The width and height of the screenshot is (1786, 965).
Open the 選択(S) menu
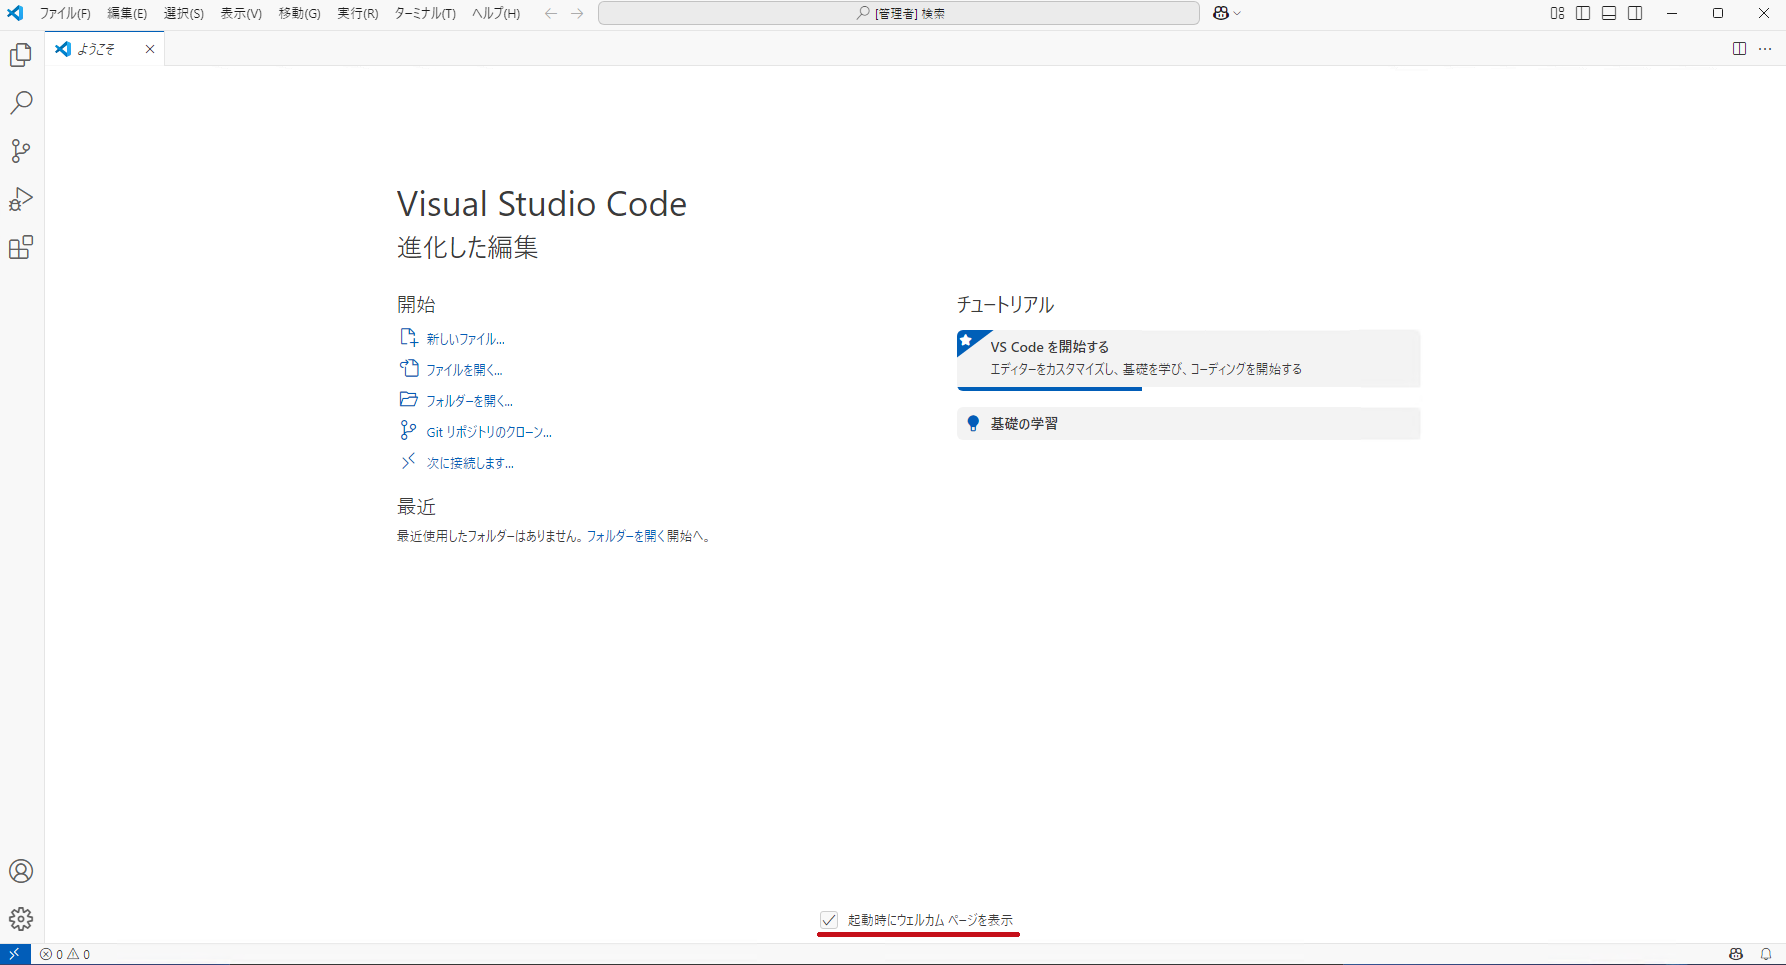[x=184, y=13]
